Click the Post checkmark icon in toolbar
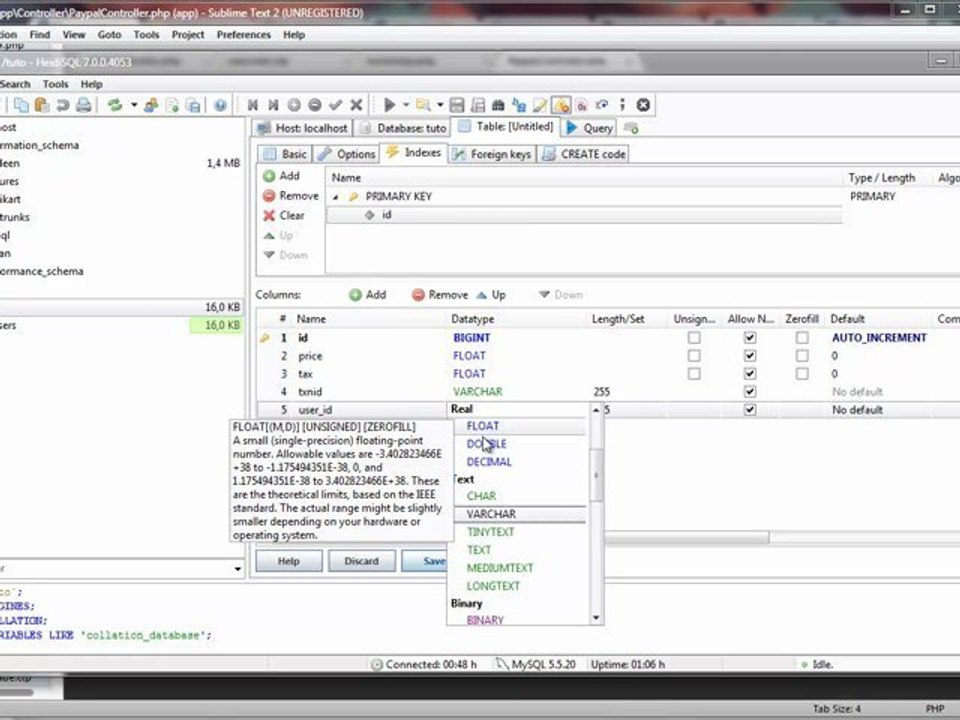Image resolution: width=960 pixels, height=720 pixels. (x=336, y=105)
